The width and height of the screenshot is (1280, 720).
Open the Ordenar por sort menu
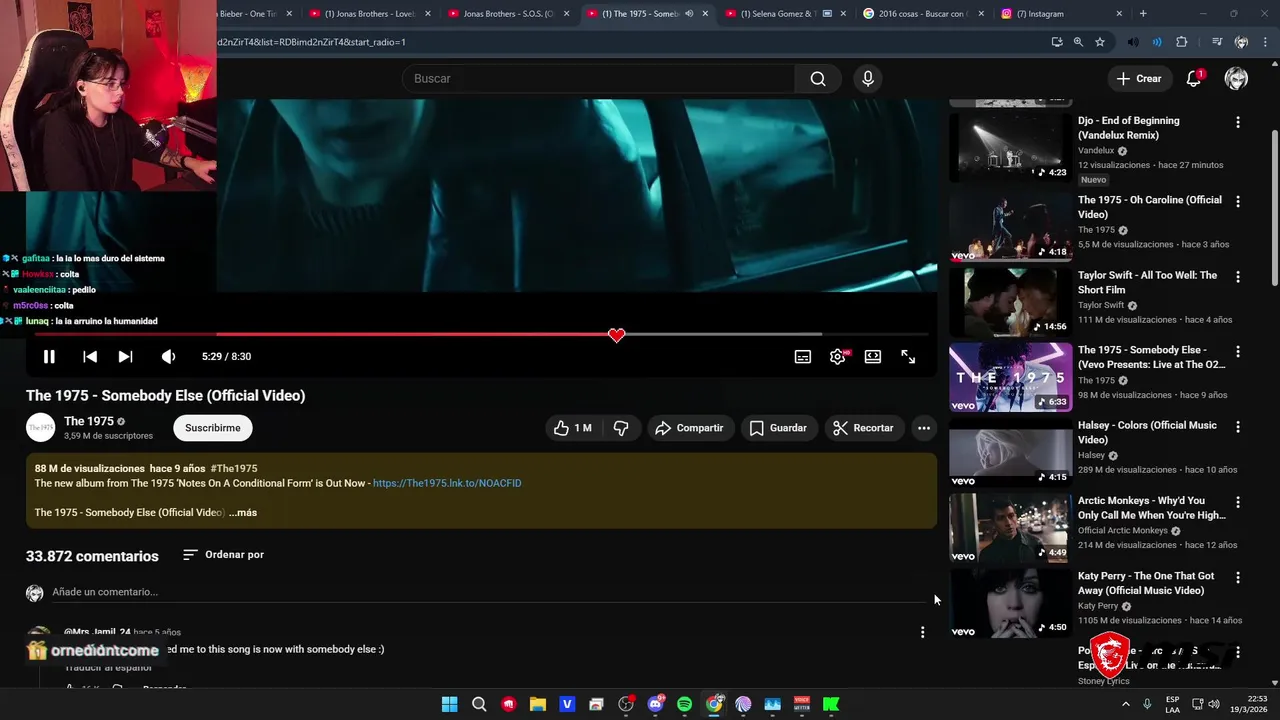pos(224,554)
